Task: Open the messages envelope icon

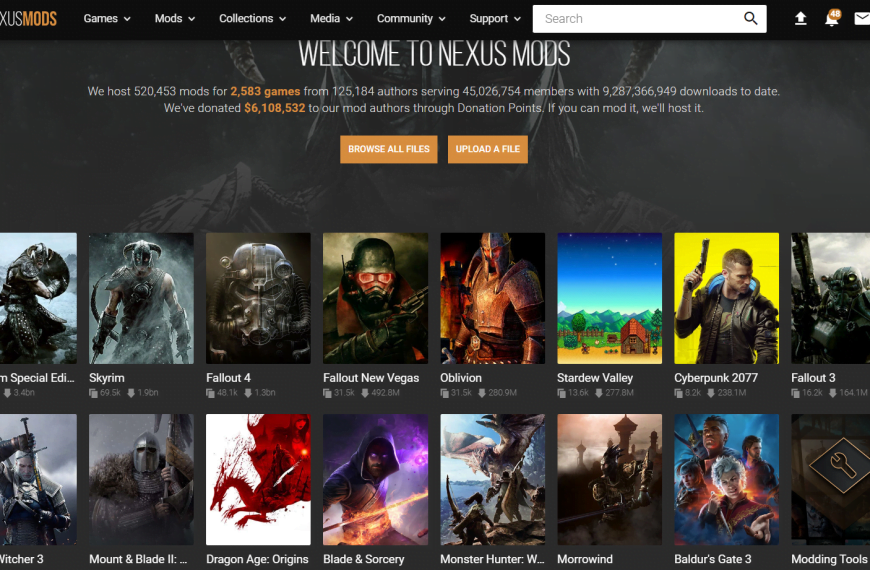Action: point(862,19)
